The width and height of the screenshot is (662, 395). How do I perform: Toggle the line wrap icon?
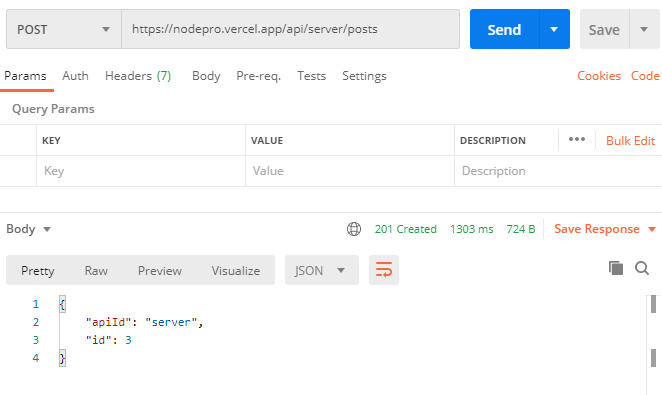(x=384, y=270)
